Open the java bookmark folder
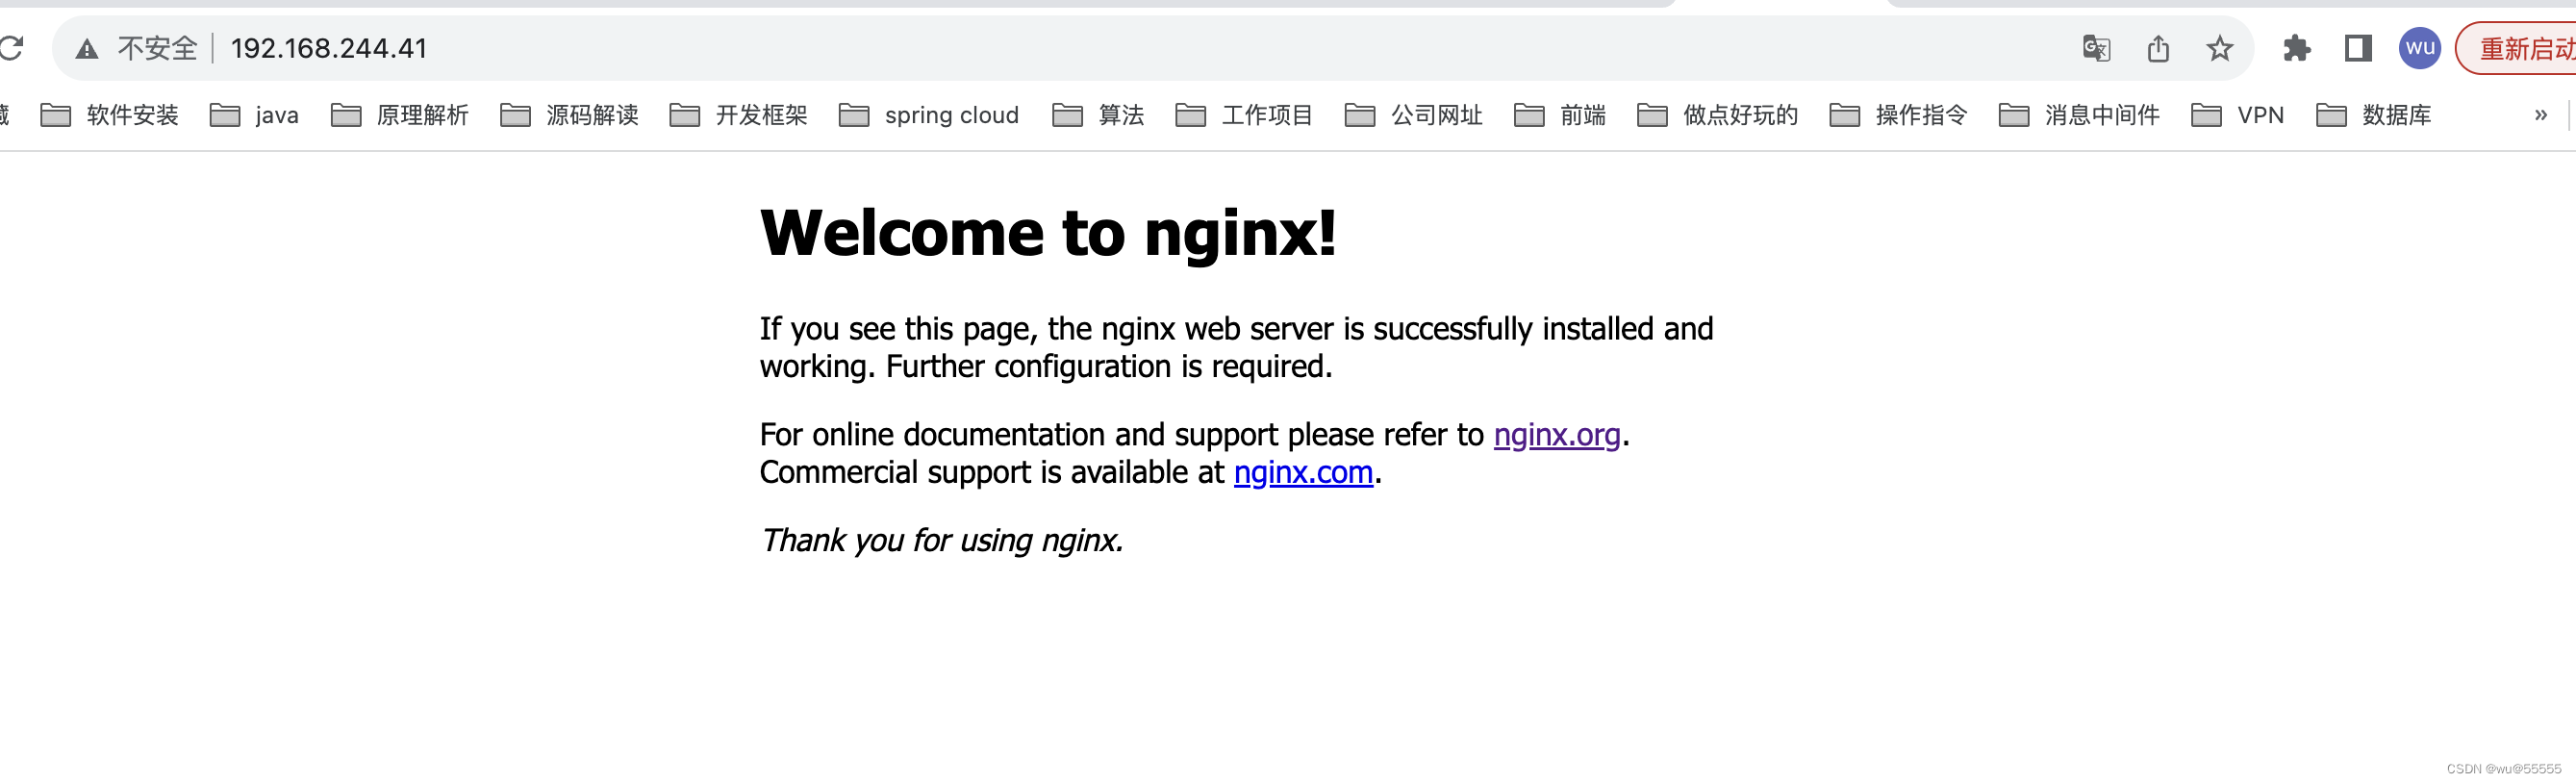 [255, 115]
